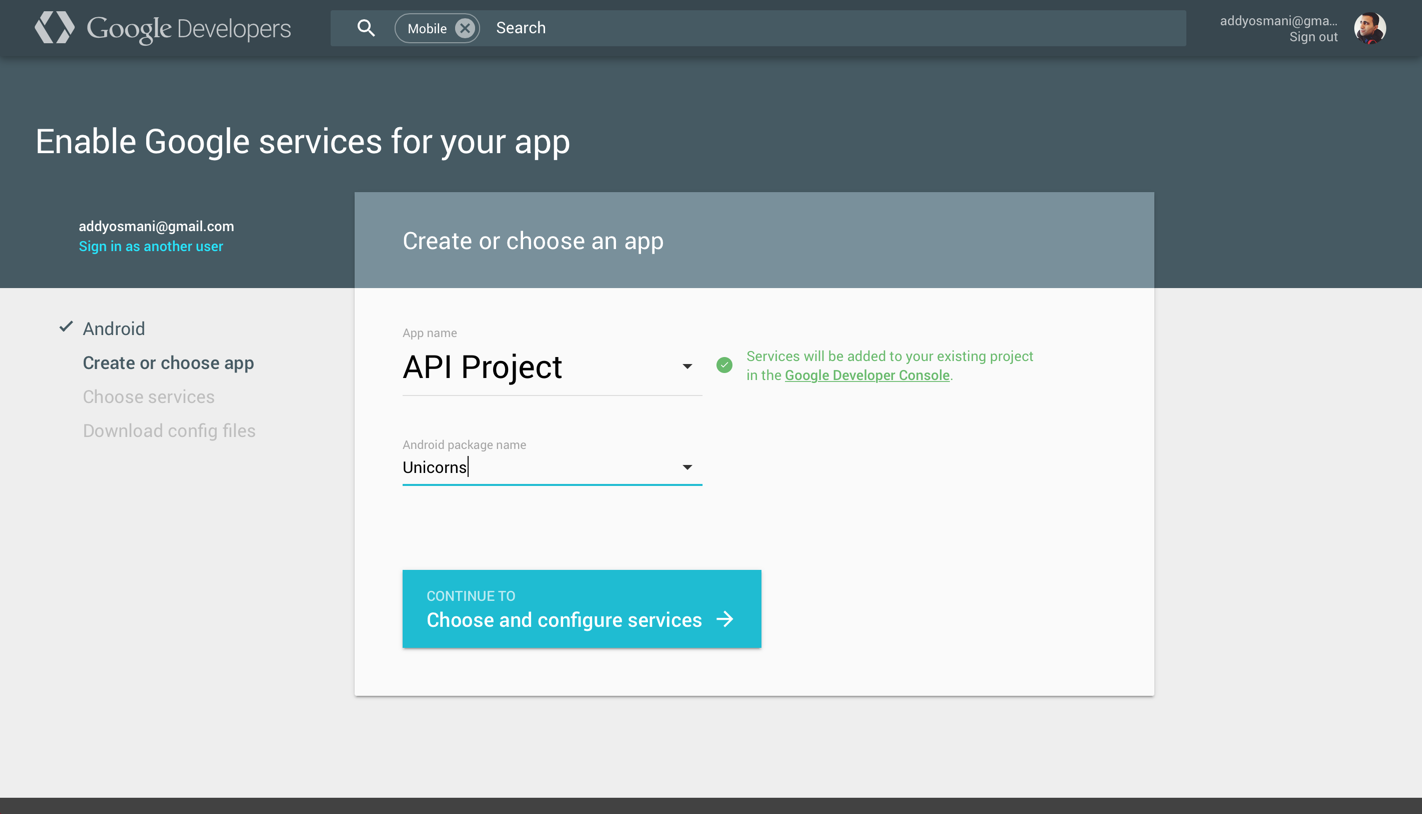
Task: Open the Choose services step
Action: 148,396
